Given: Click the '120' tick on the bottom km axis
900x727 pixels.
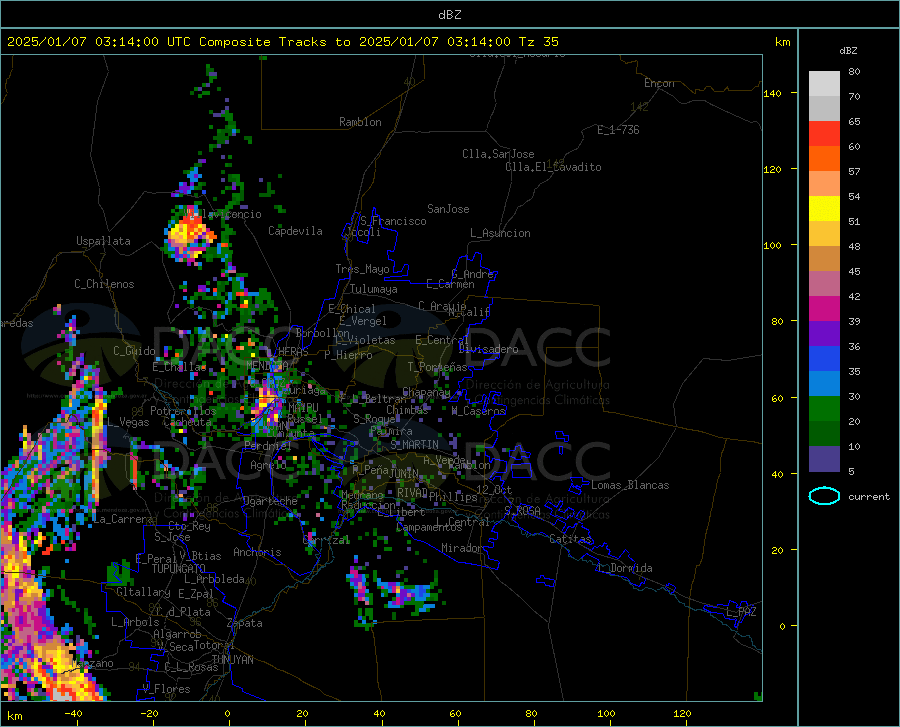Looking at the screenshot, I should pyautogui.click(x=682, y=713).
